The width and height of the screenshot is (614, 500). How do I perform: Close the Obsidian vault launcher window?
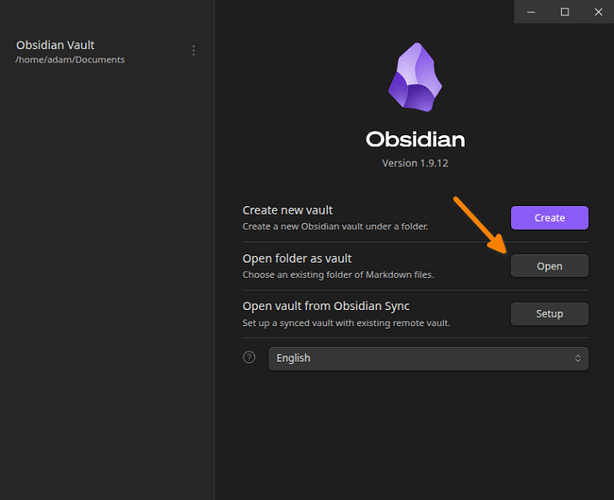click(598, 12)
